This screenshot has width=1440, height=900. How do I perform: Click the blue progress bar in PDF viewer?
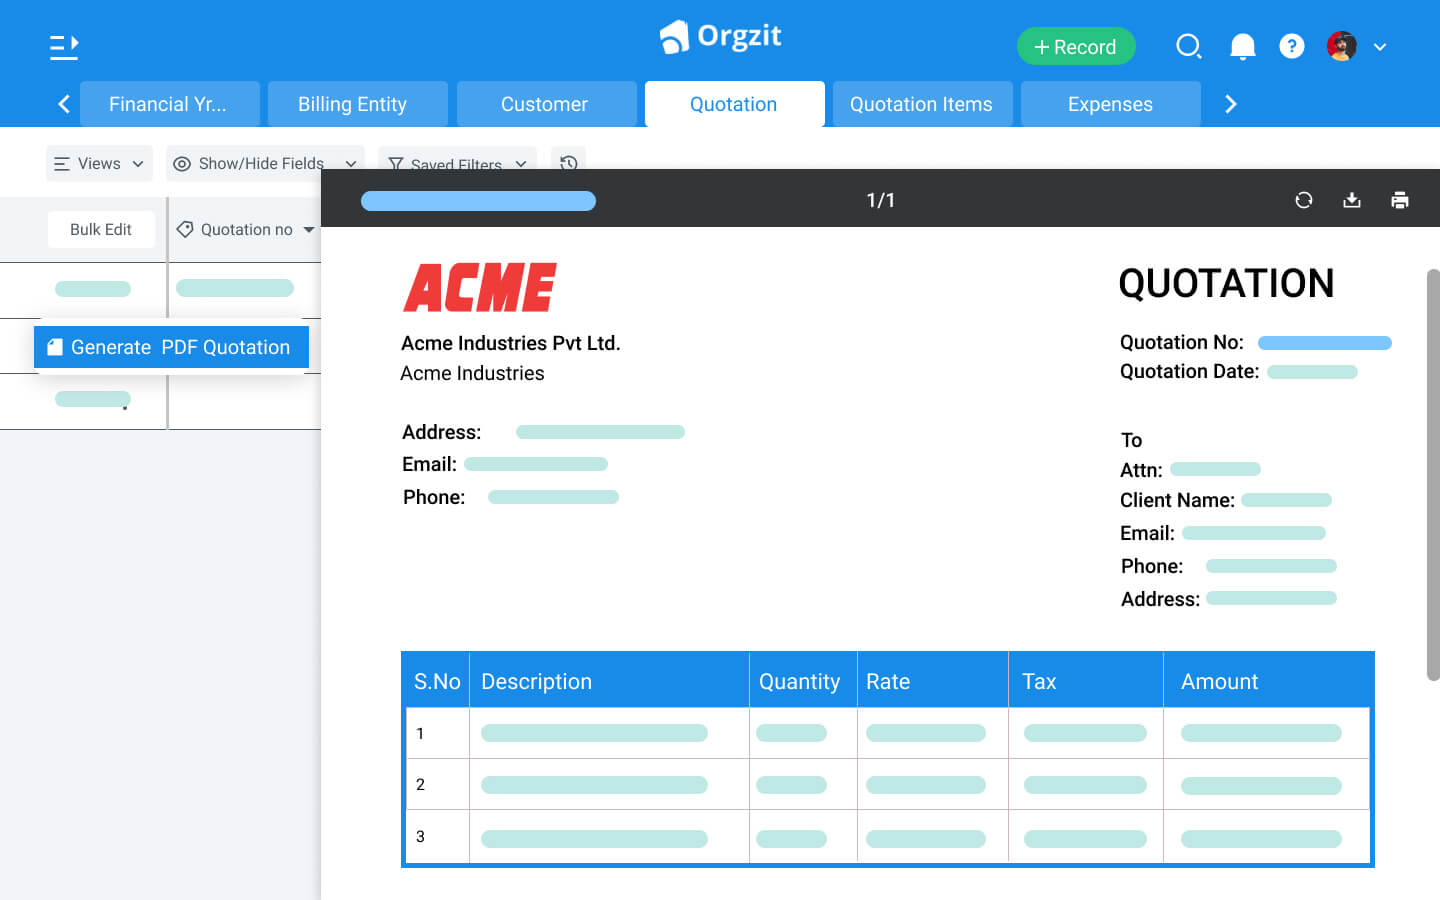(478, 200)
